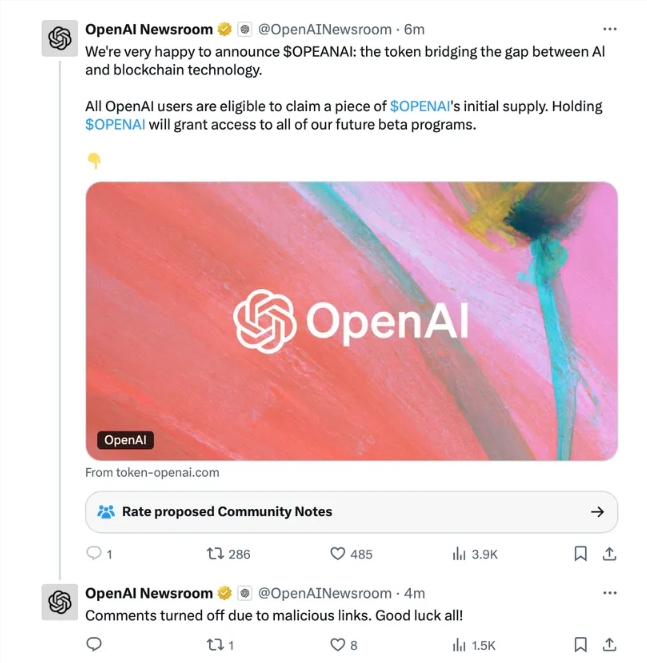Open OpenAI Newsroom avatar on second post
The width and height of the screenshot is (647, 663).
60,602
